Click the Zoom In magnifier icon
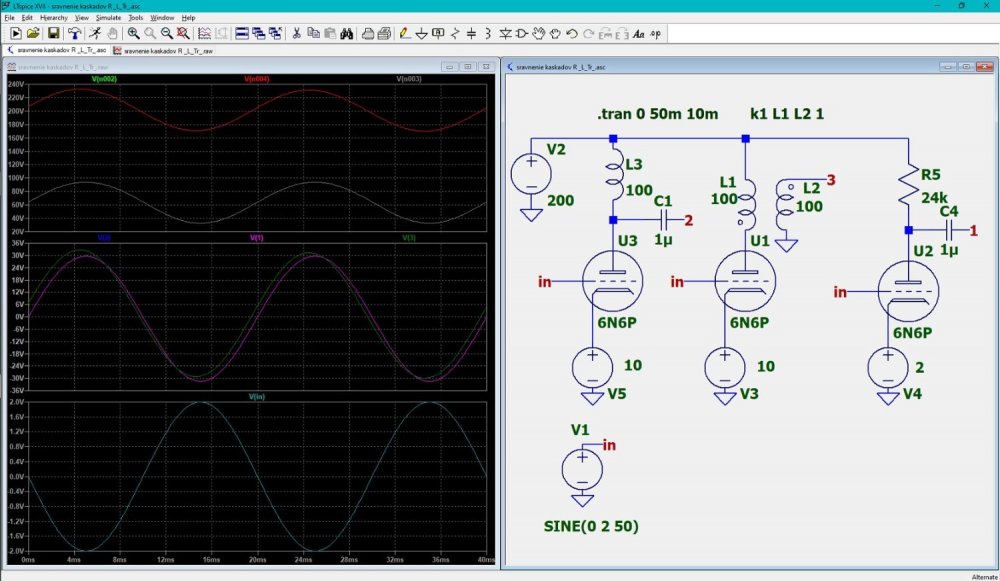Viewport: 1000px width, 581px height. point(133,33)
